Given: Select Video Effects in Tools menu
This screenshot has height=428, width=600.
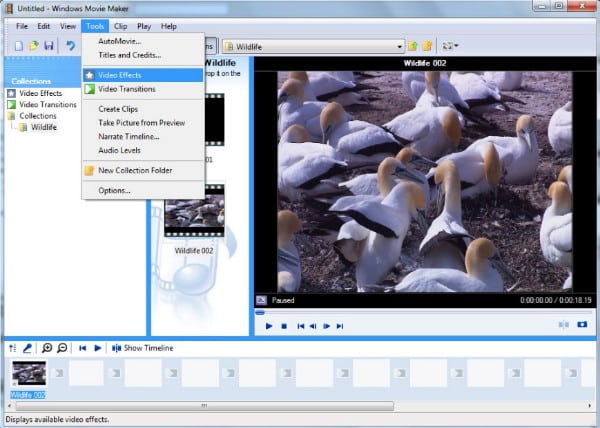Looking at the screenshot, I should coord(143,75).
